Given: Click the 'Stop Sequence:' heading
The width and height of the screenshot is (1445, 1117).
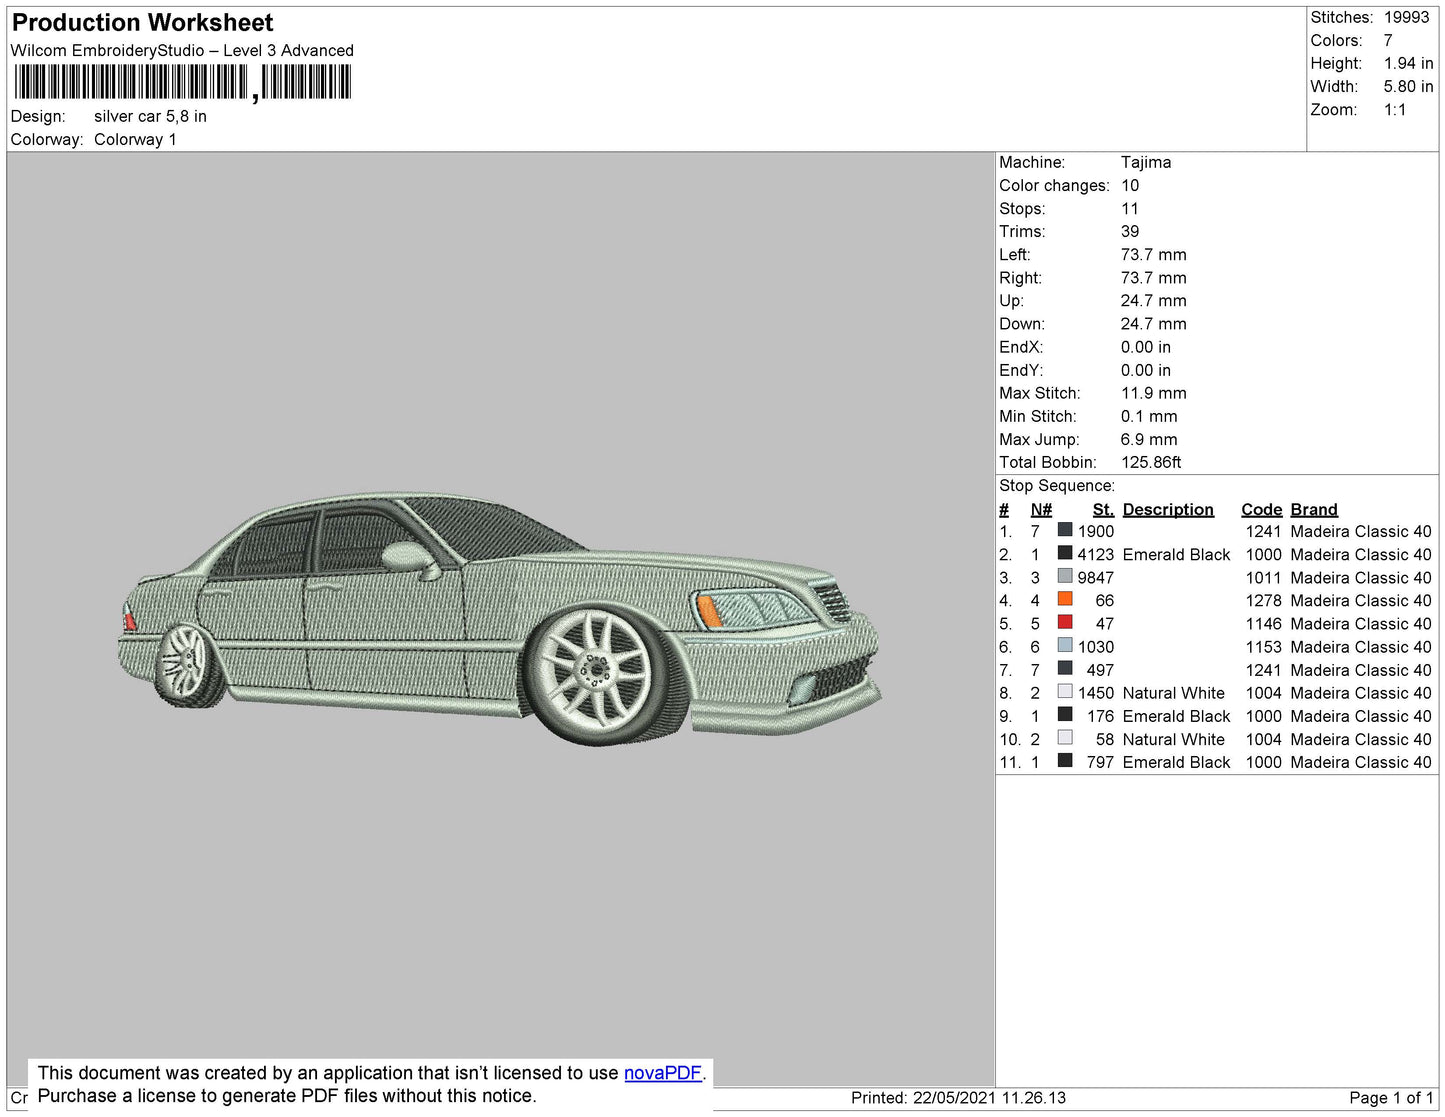Looking at the screenshot, I should coord(1057,485).
